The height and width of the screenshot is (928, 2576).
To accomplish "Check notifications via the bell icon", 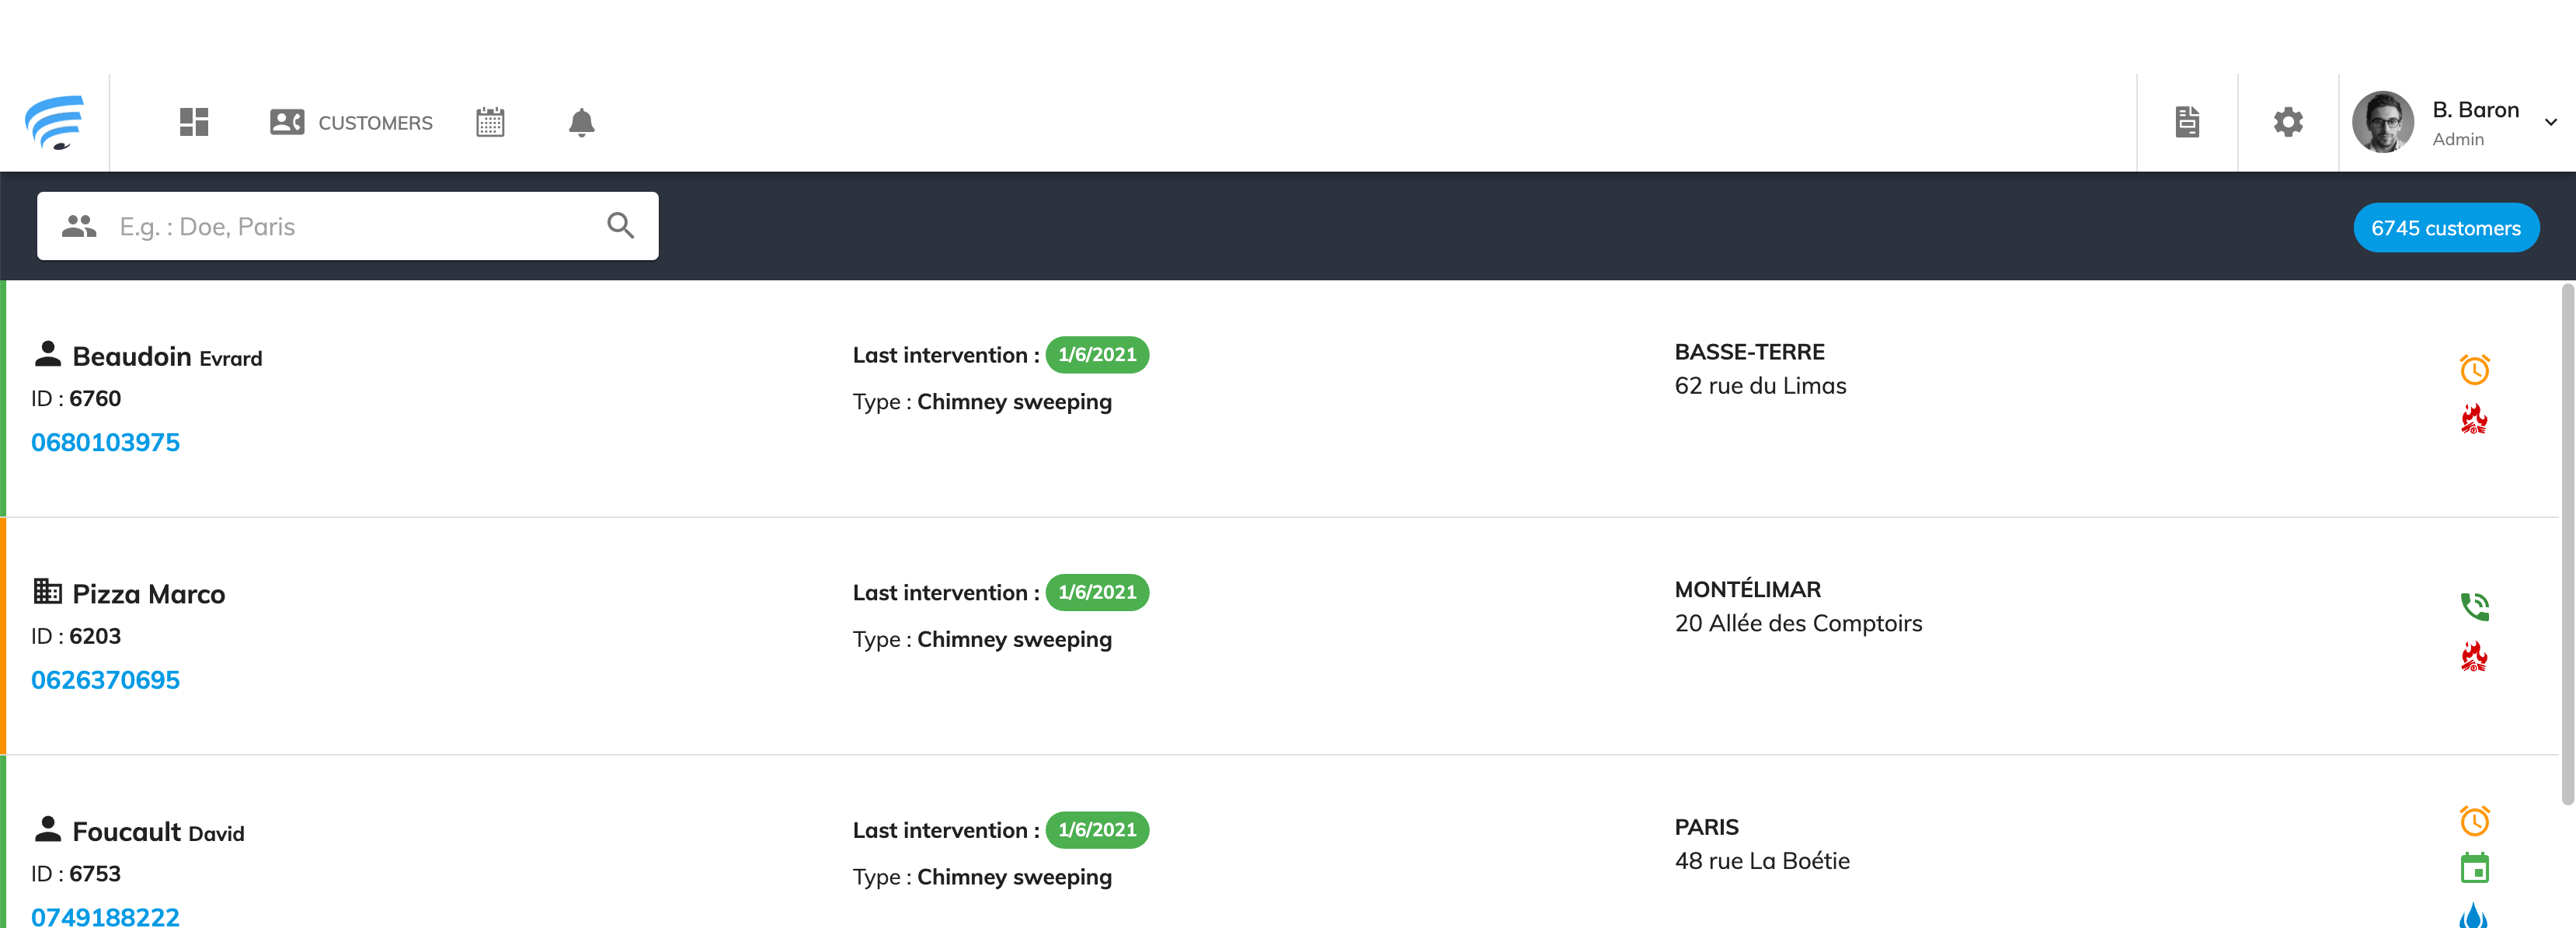I will 581,121.
